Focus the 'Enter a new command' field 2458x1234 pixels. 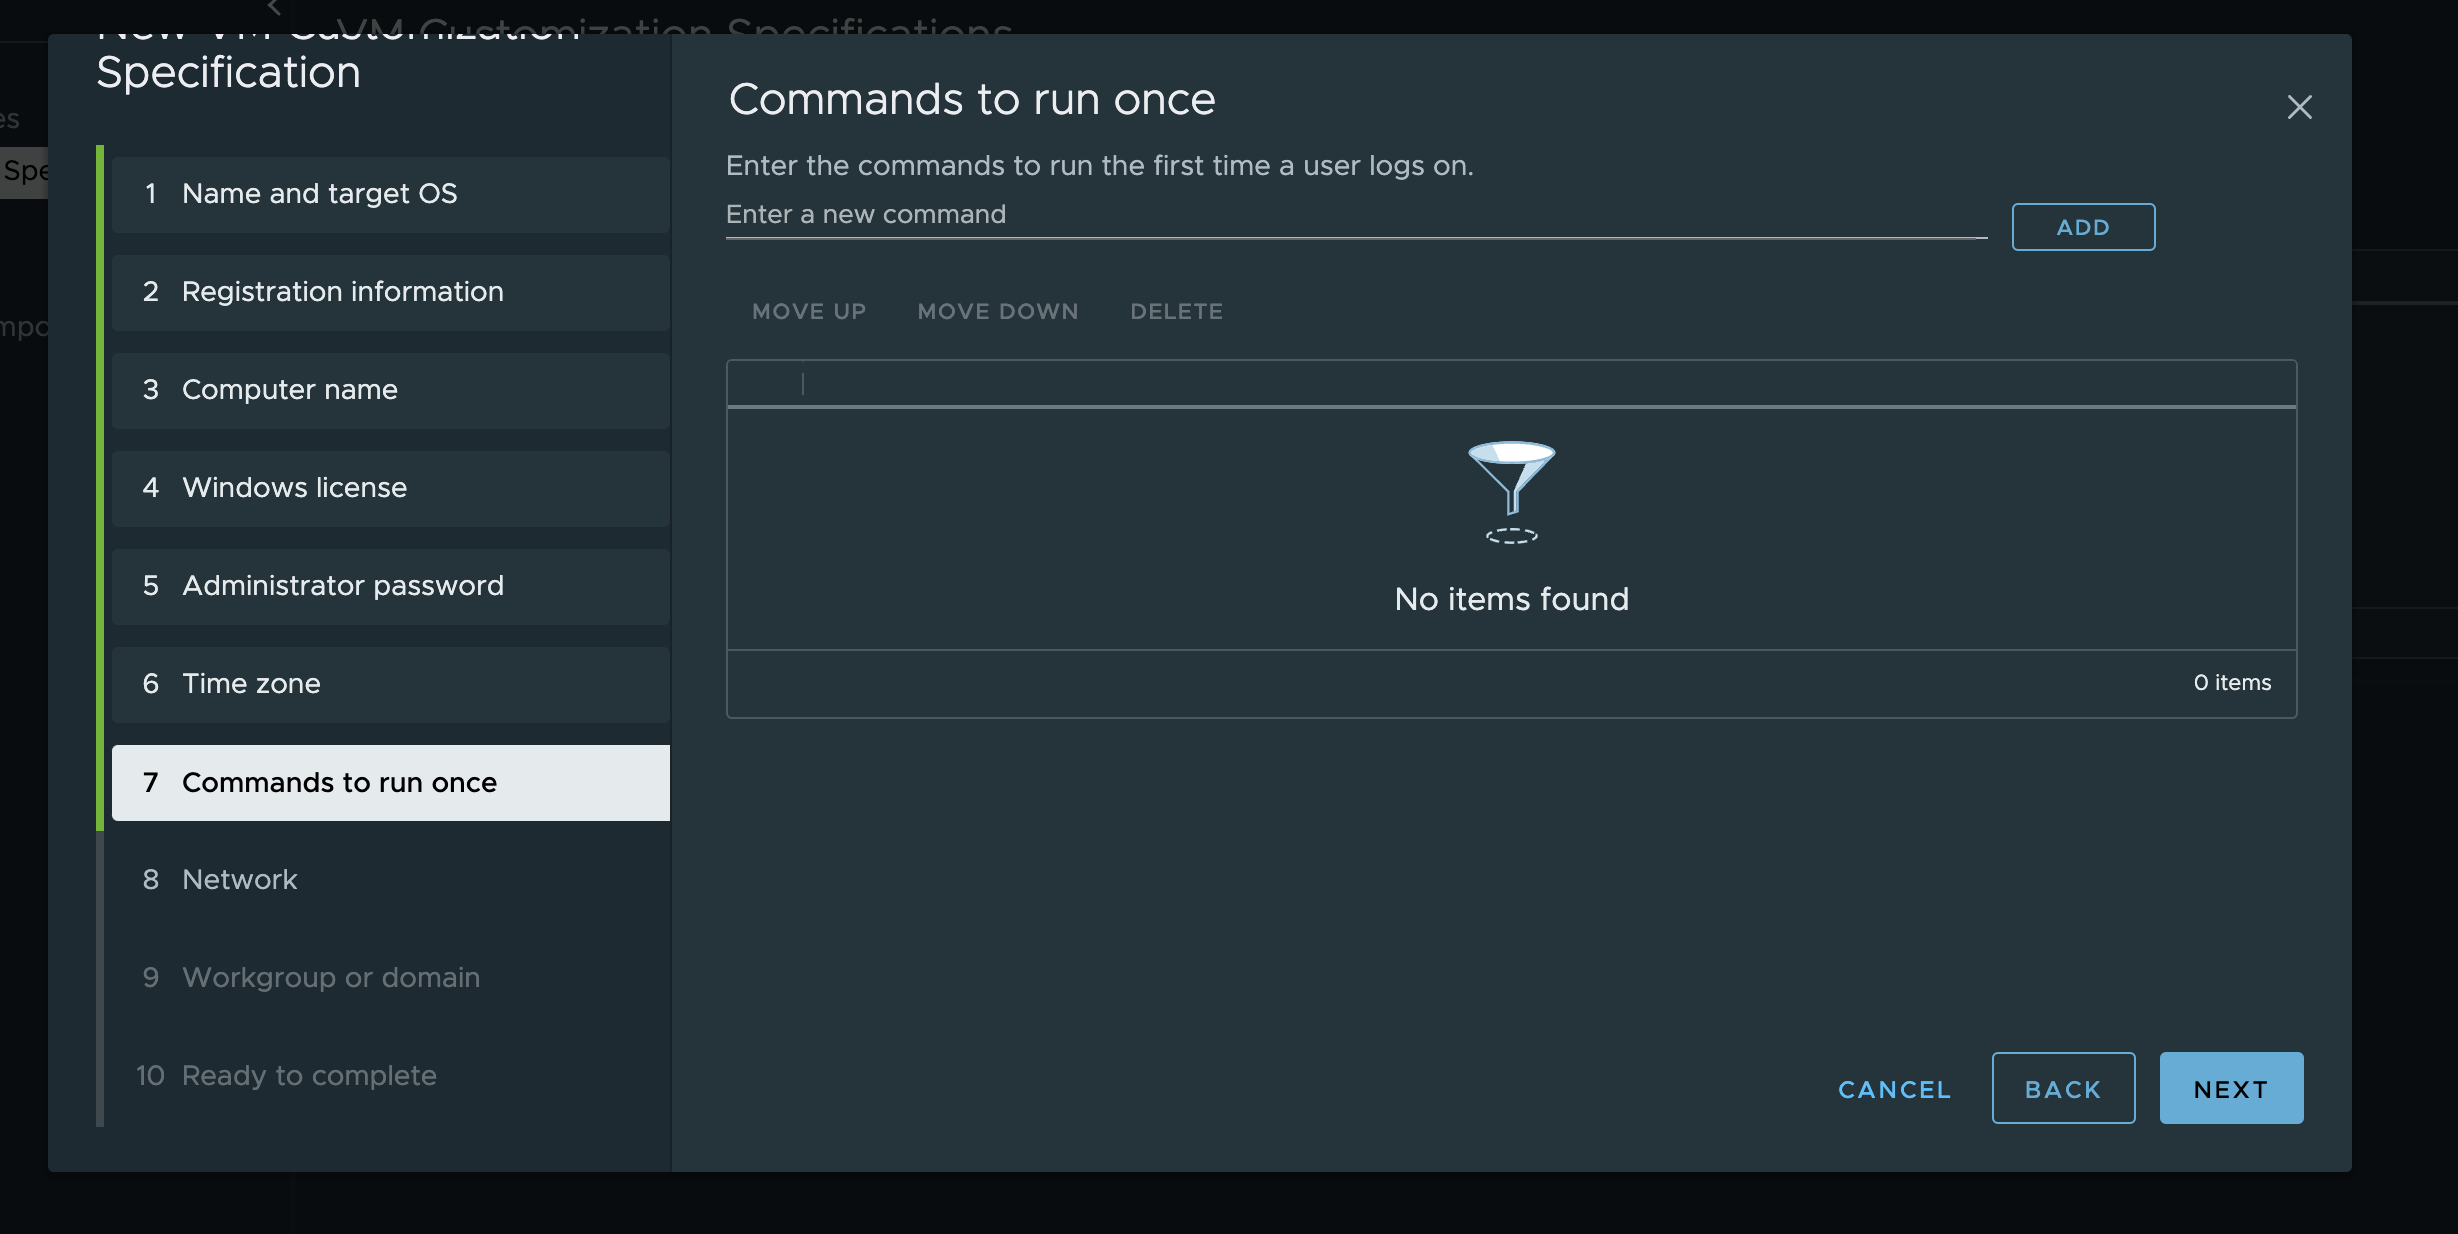(x=1355, y=215)
